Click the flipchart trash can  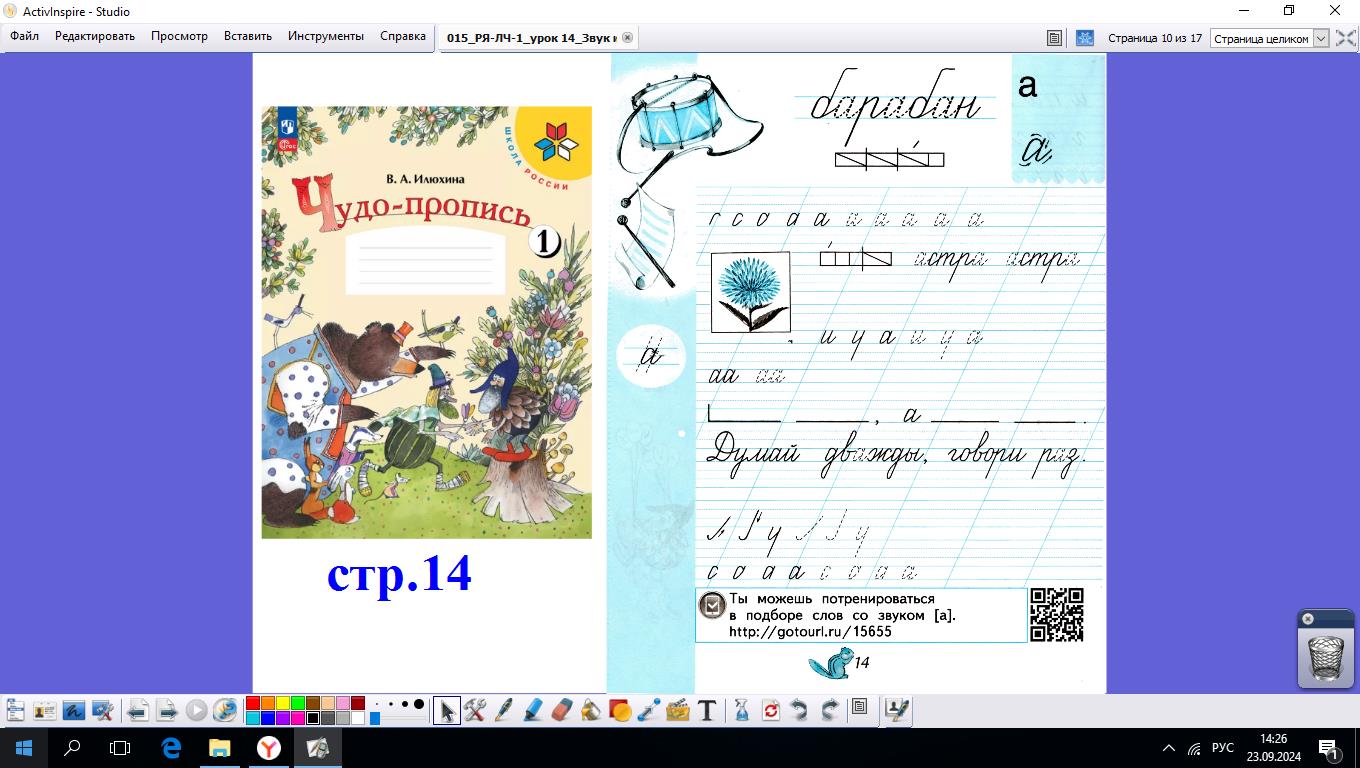pyautogui.click(x=1326, y=657)
